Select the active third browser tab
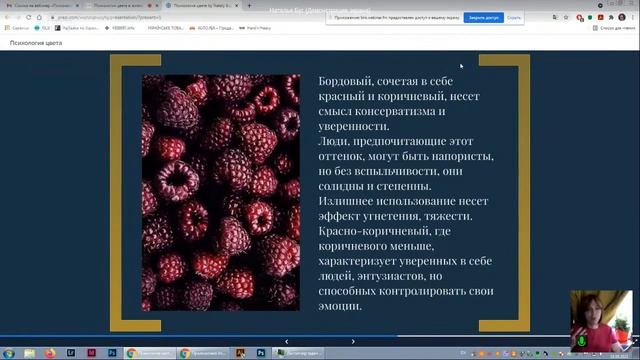640x360 pixels. coord(202,6)
